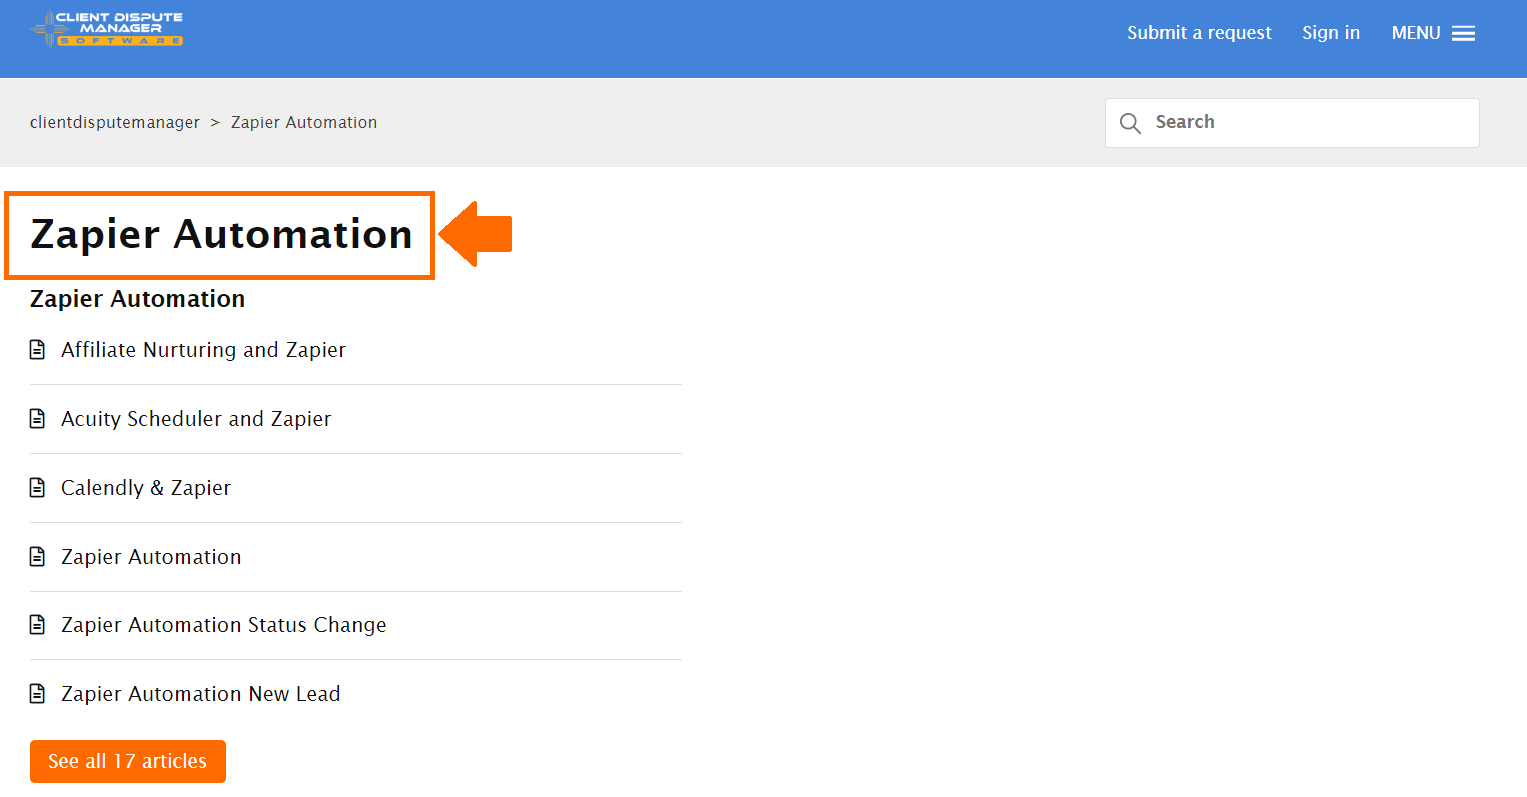Click document icon beside Acuity Scheduler and Zapier
This screenshot has height=797, width=1527.
coord(38,419)
